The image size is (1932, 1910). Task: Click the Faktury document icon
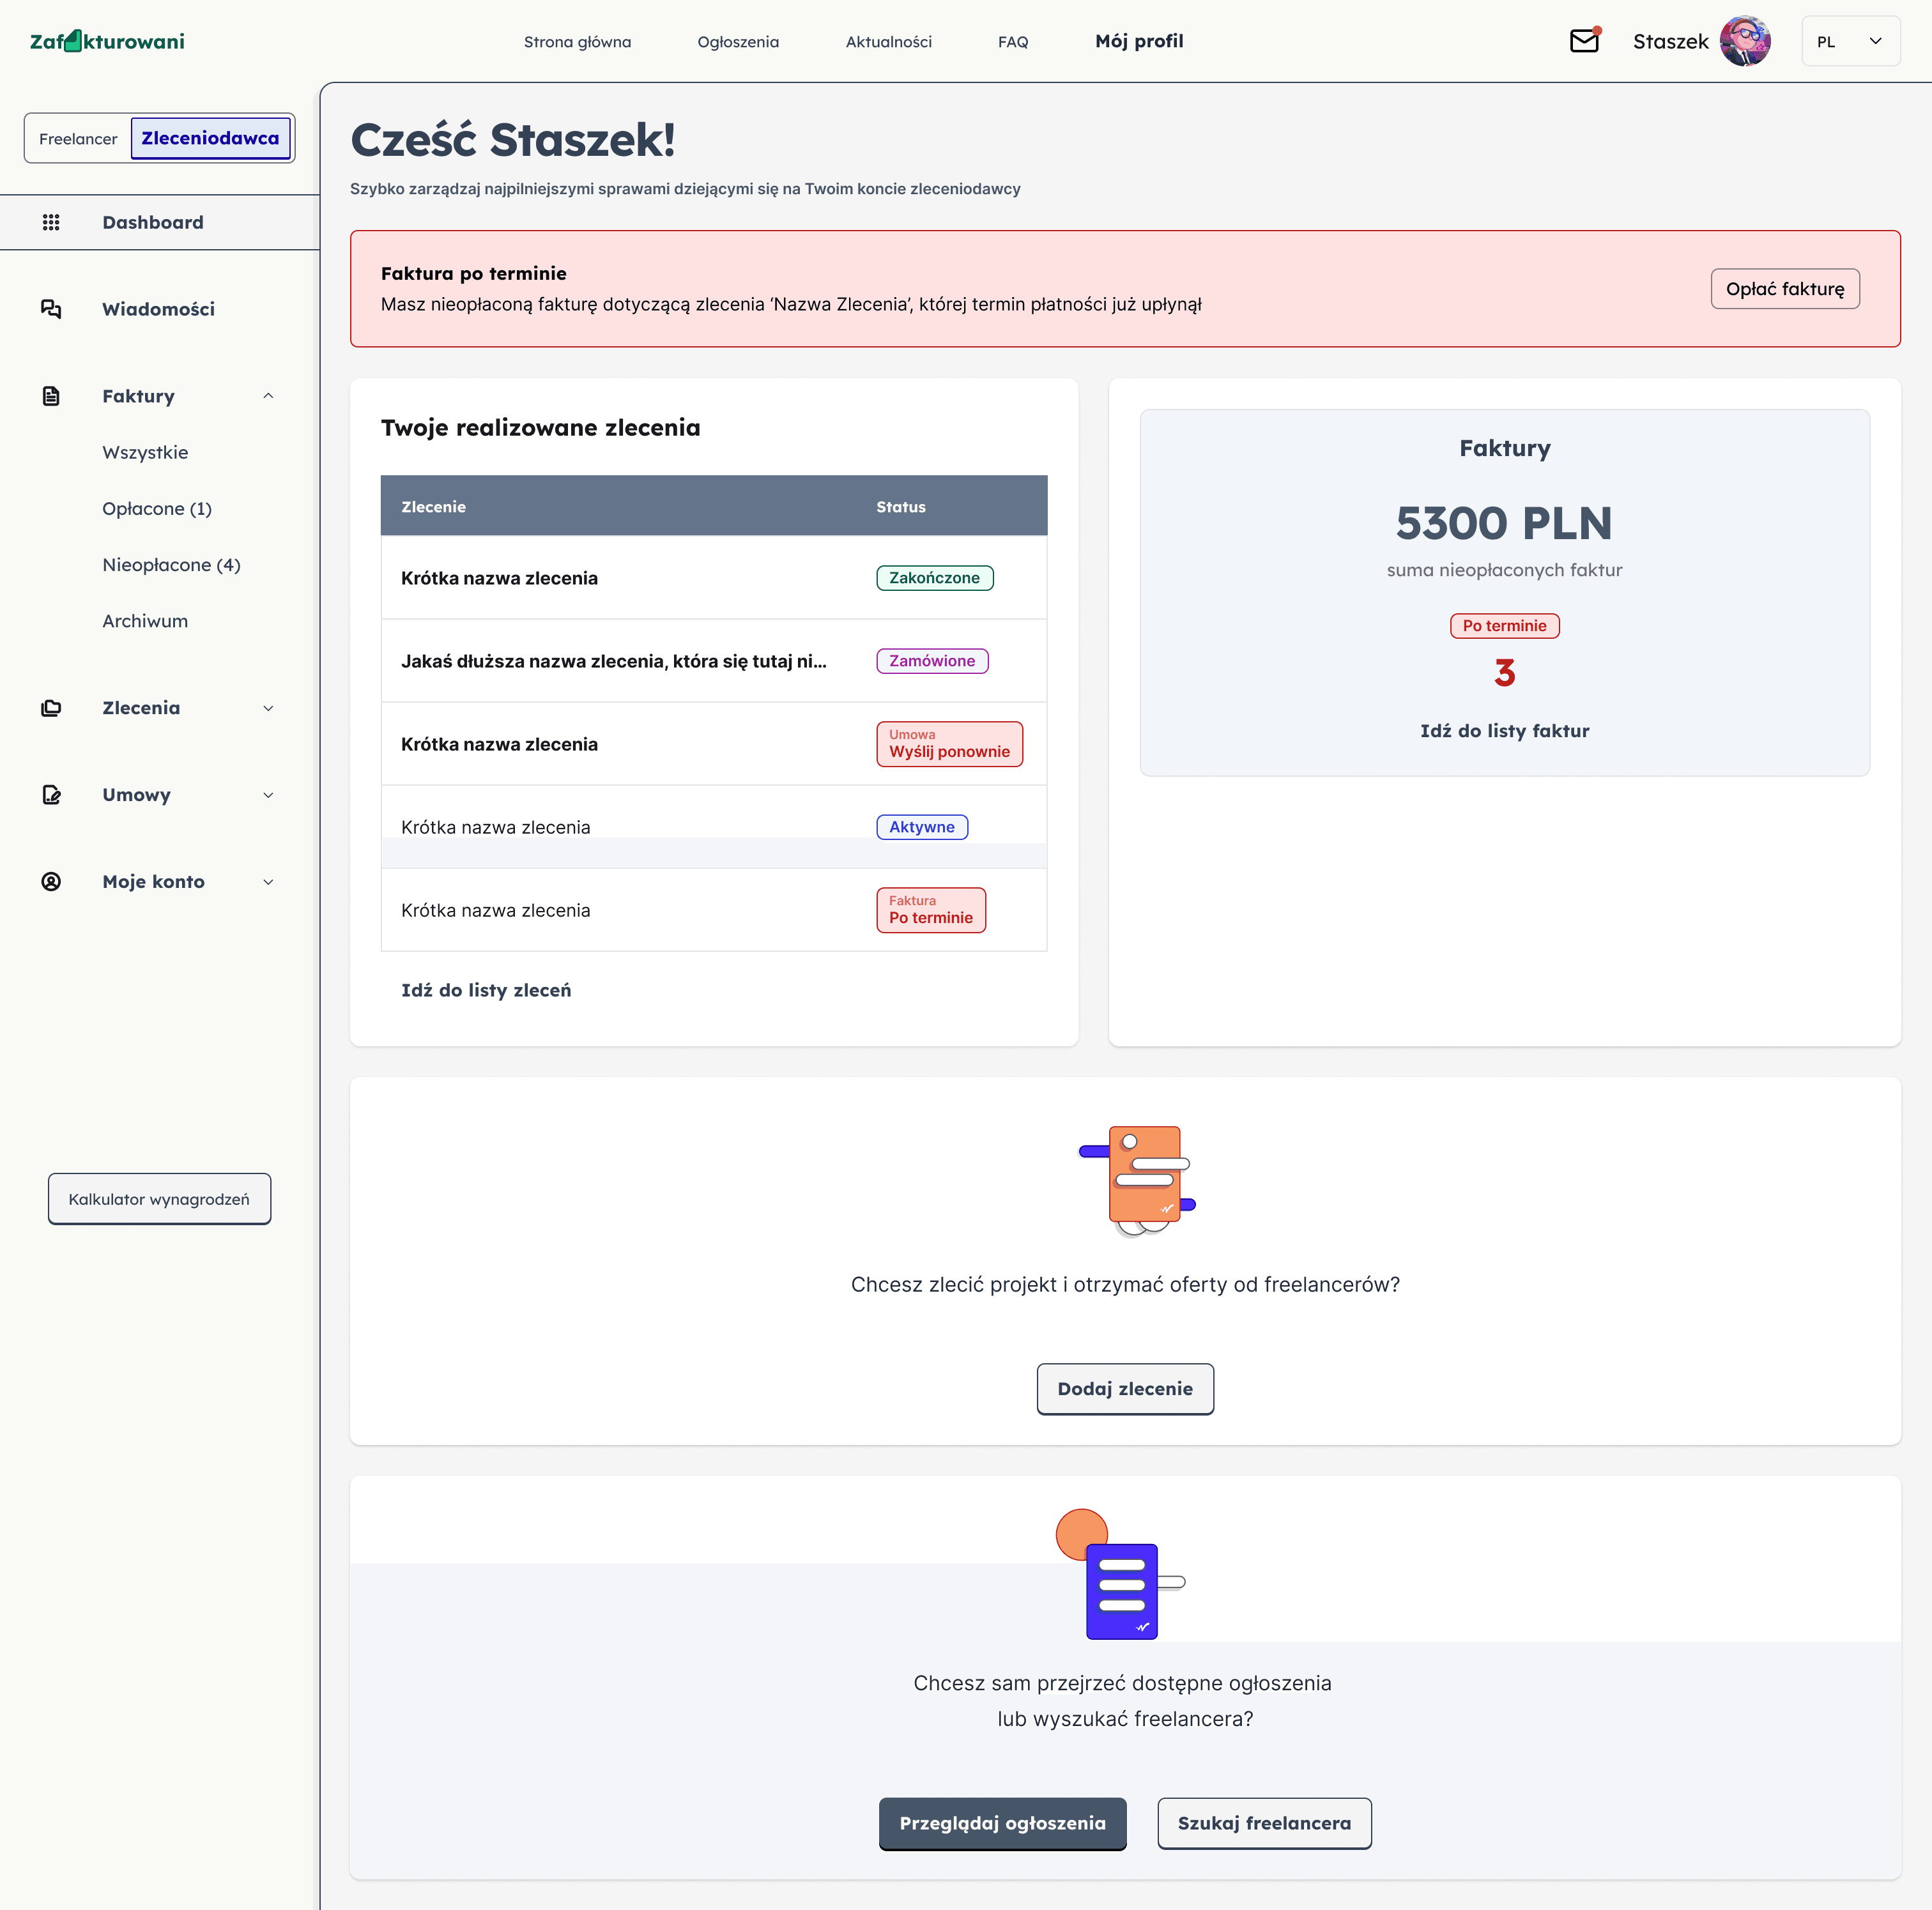click(x=51, y=396)
